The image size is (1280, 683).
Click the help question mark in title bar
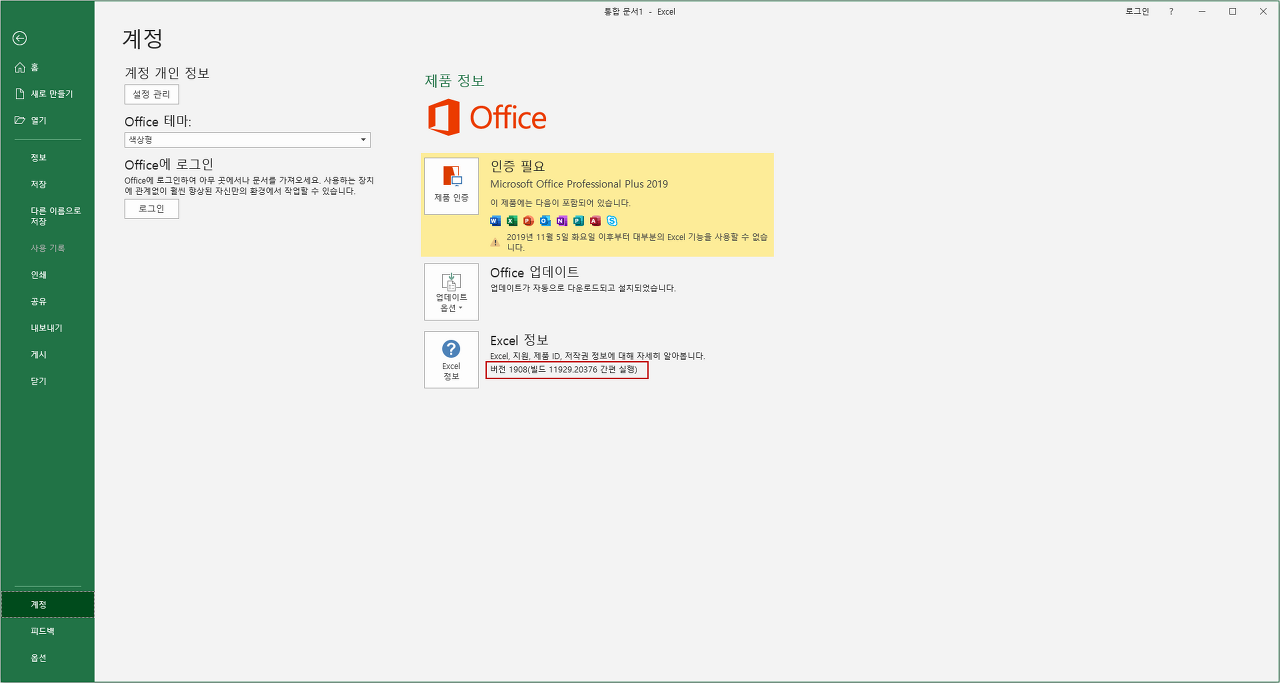click(1171, 11)
